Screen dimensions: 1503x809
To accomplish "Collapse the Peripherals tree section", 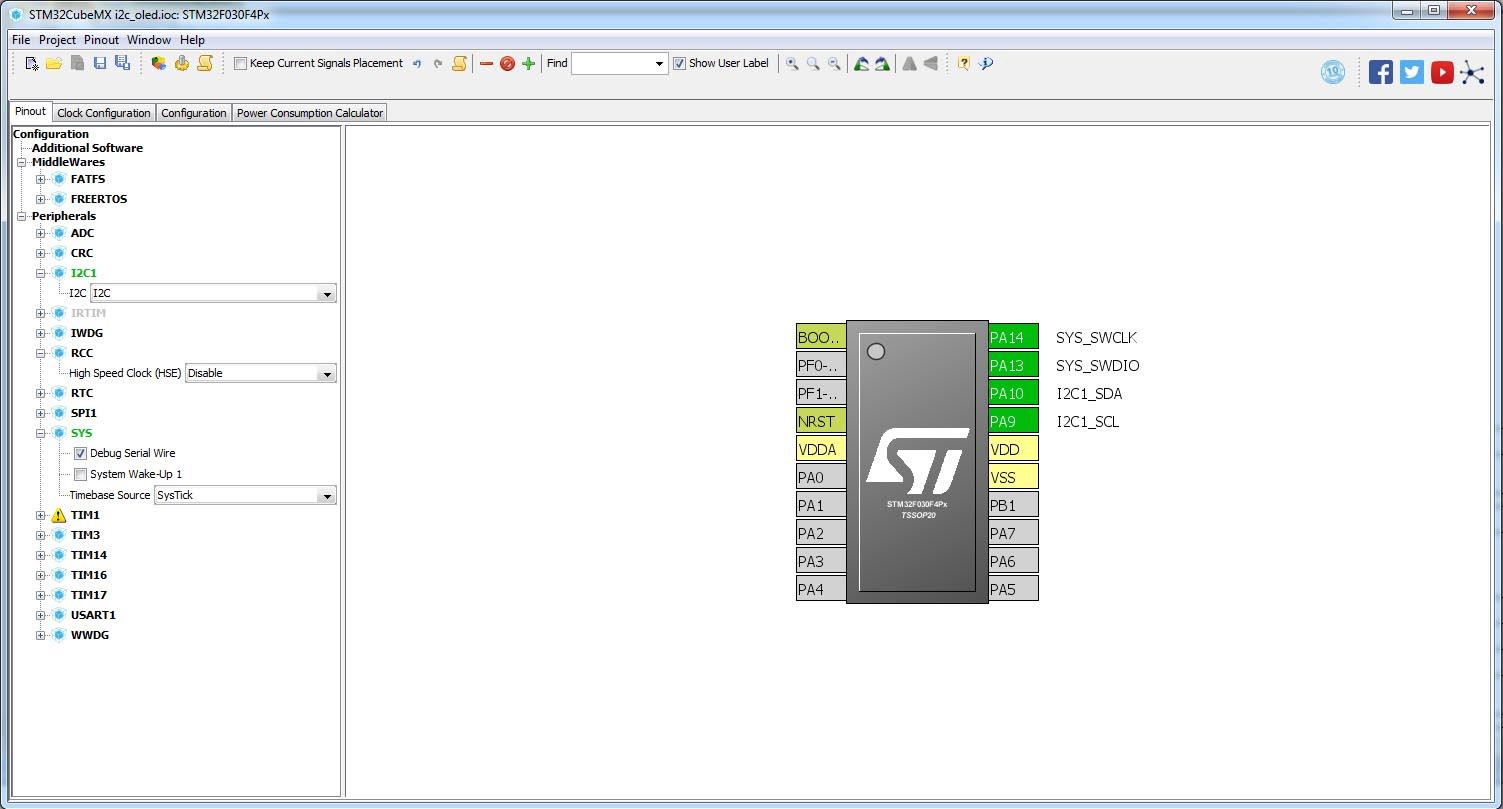I will click(x=21, y=216).
